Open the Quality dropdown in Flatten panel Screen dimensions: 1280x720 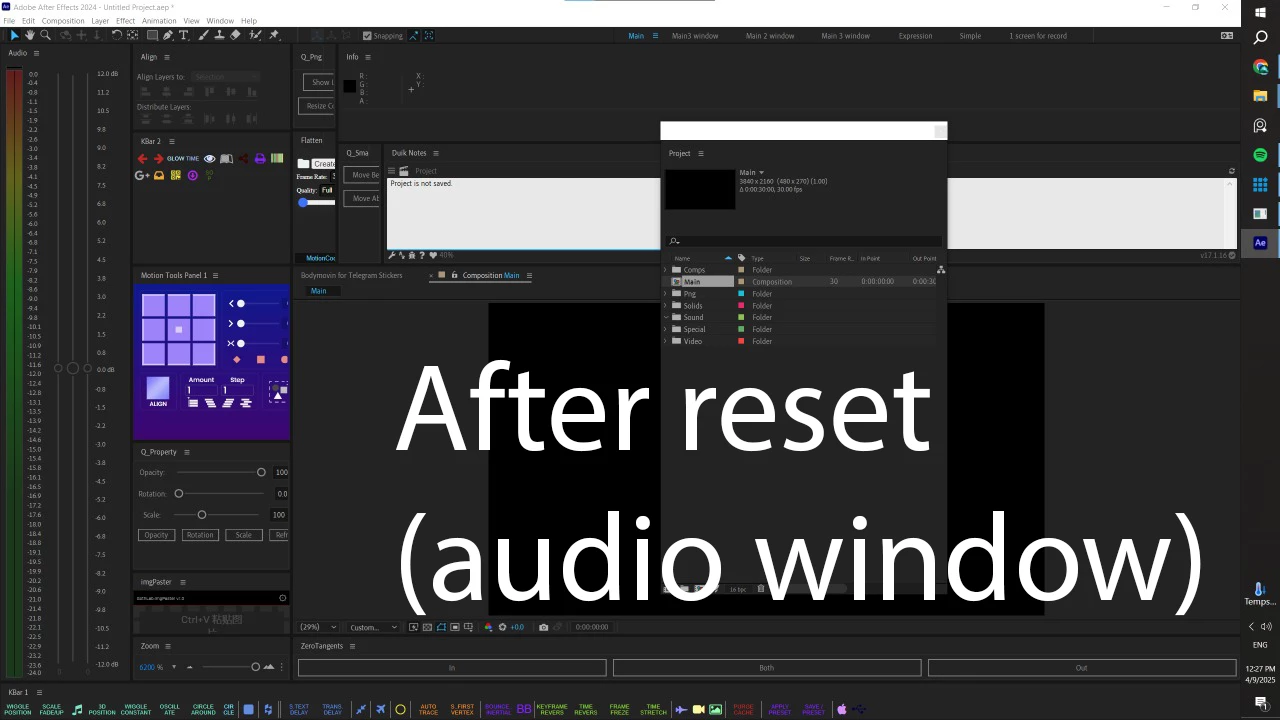[327, 190]
